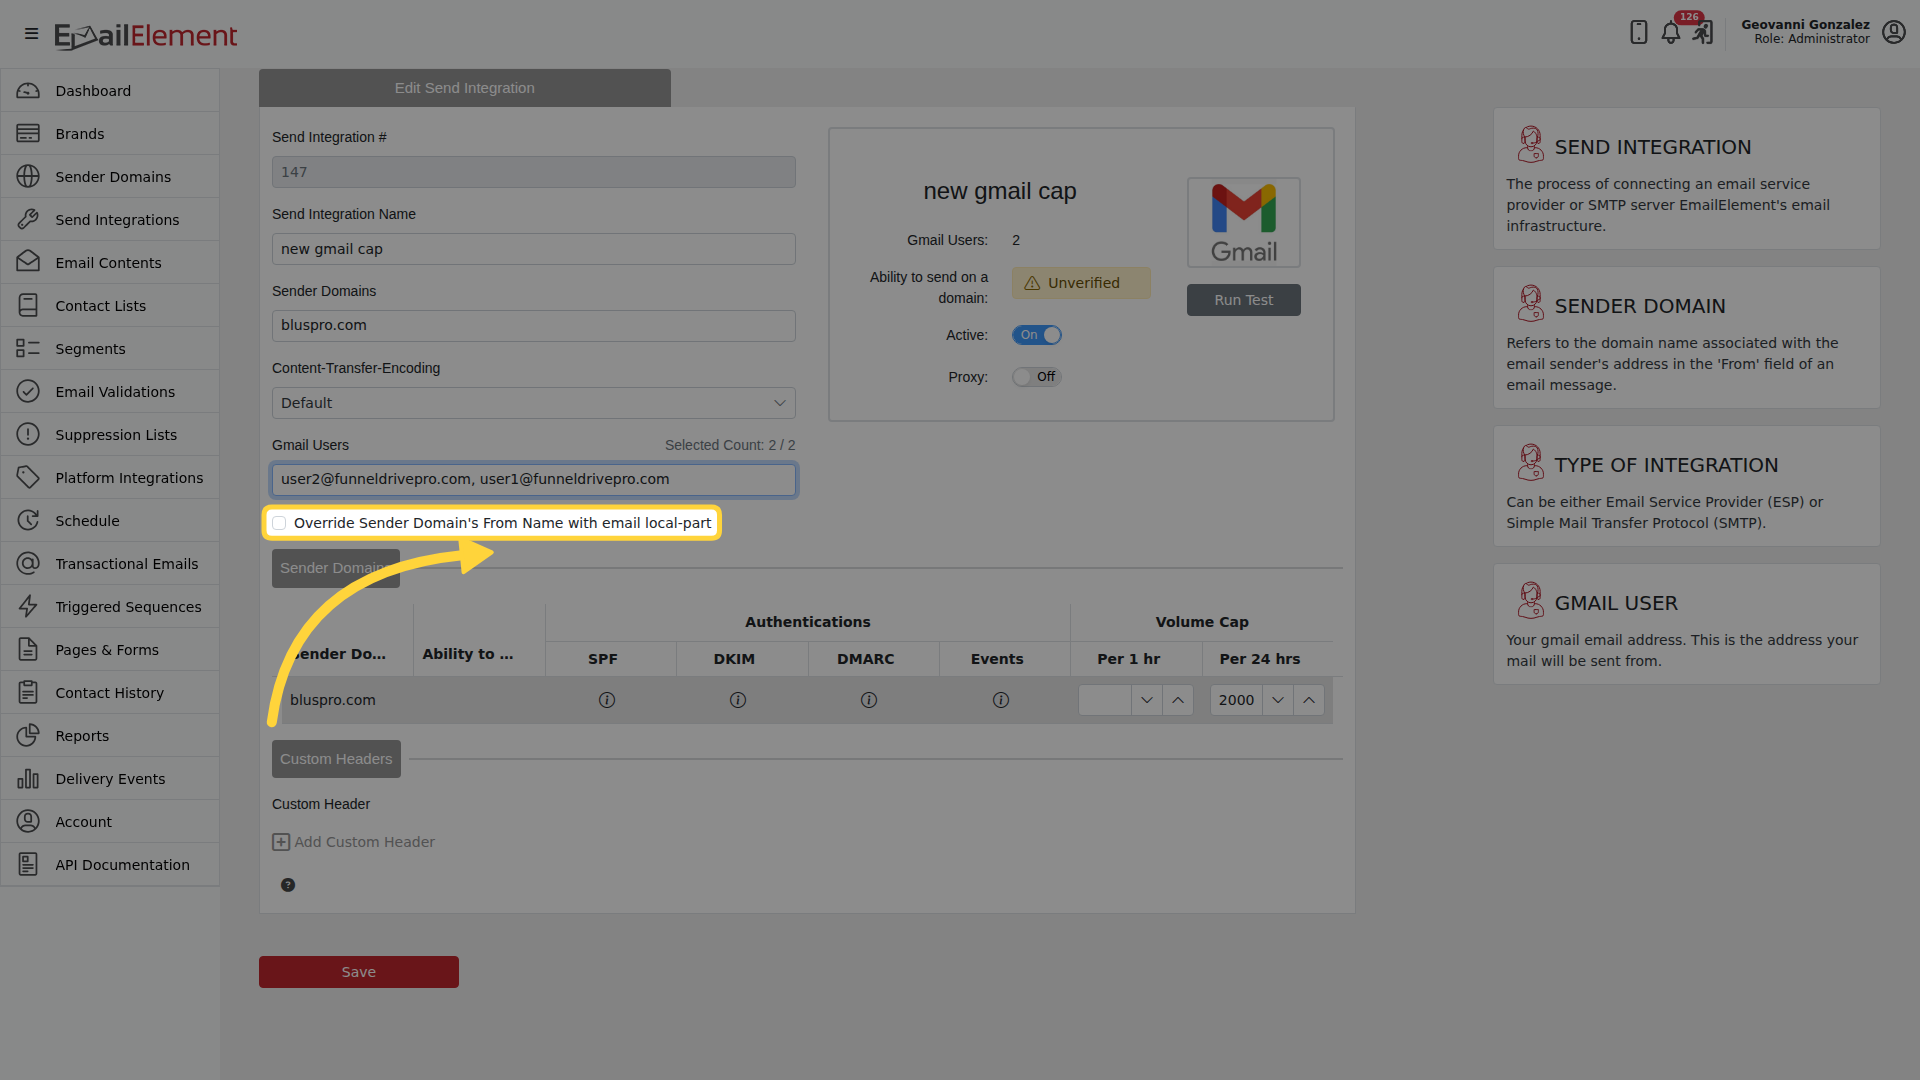Click the Segments list icon
Image resolution: width=1920 pixels, height=1080 pixels.
[x=28, y=348]
